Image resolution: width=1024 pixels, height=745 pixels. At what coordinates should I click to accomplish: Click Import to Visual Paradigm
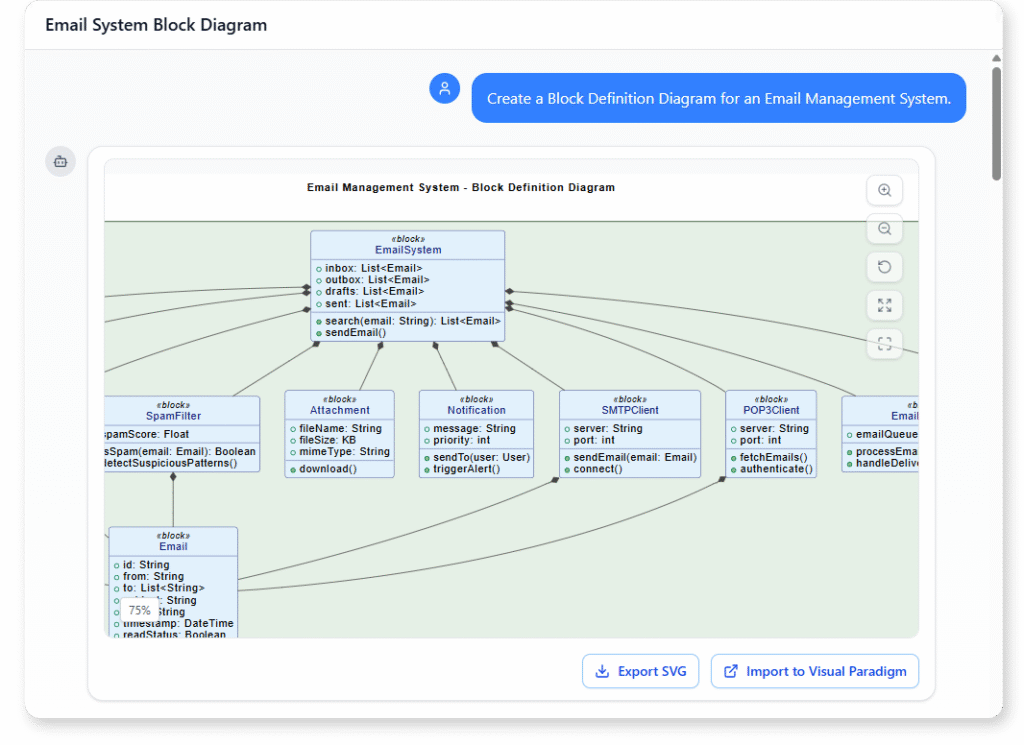click(x=815, y=671)
